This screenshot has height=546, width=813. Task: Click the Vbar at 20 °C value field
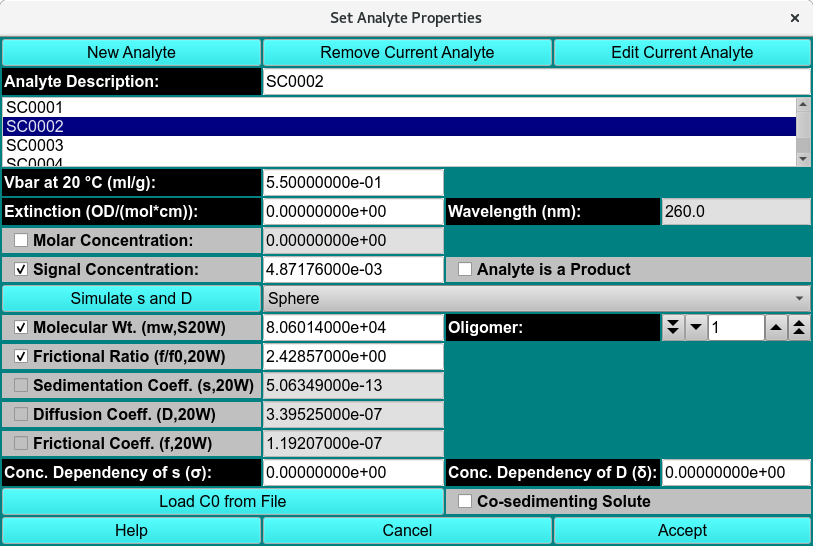pos(352,183)
